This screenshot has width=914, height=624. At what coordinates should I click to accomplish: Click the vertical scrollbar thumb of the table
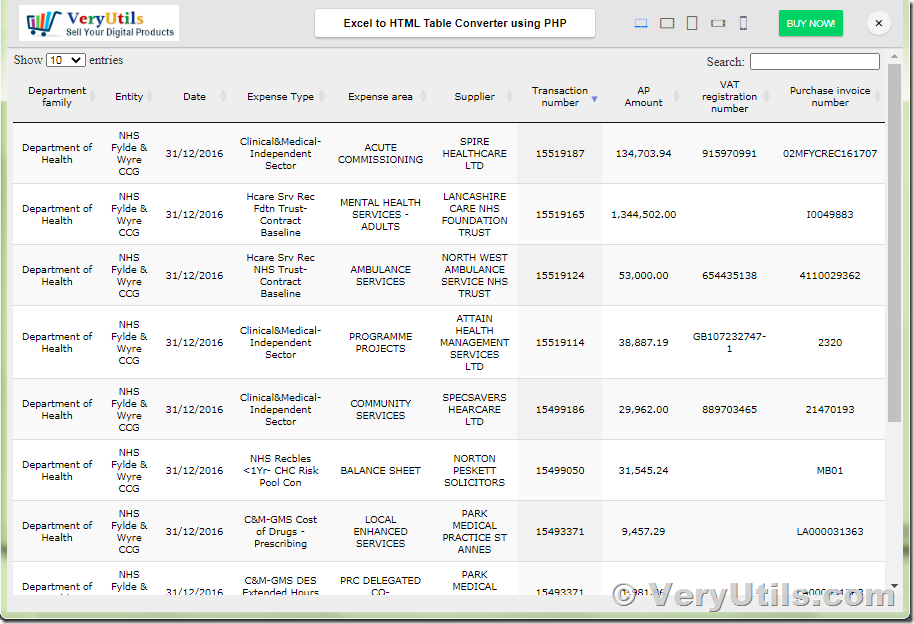(894, 242)
